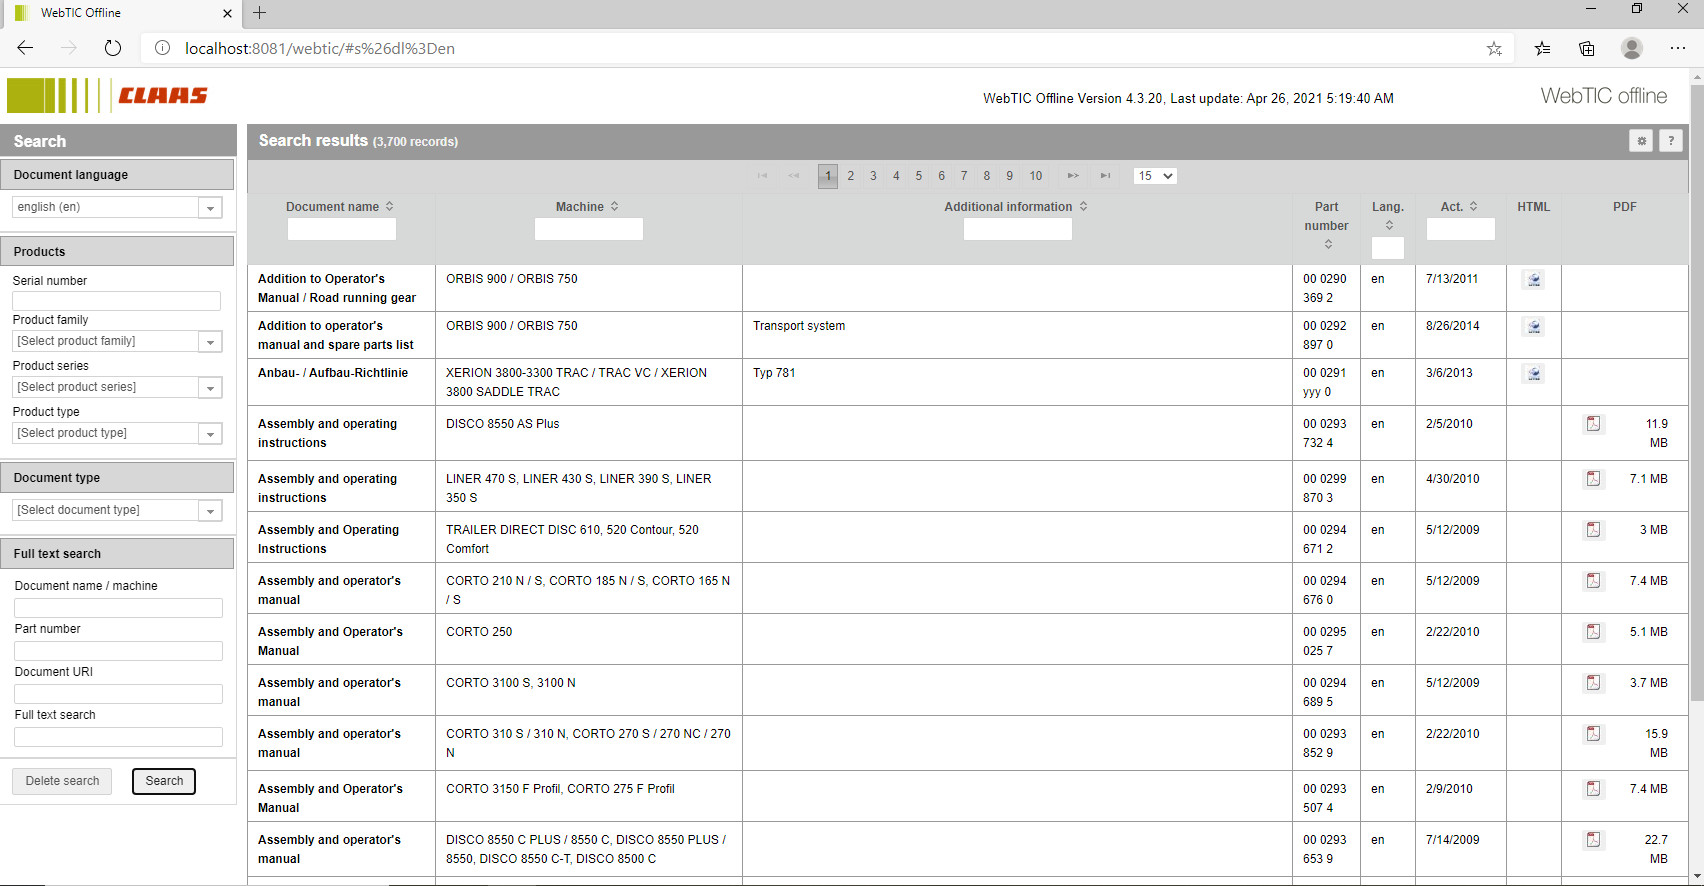Open PDF for CORTO 3100 S, 3100 N
This screenshot has height=886, width=1704.
click(x=1593, y=683)
